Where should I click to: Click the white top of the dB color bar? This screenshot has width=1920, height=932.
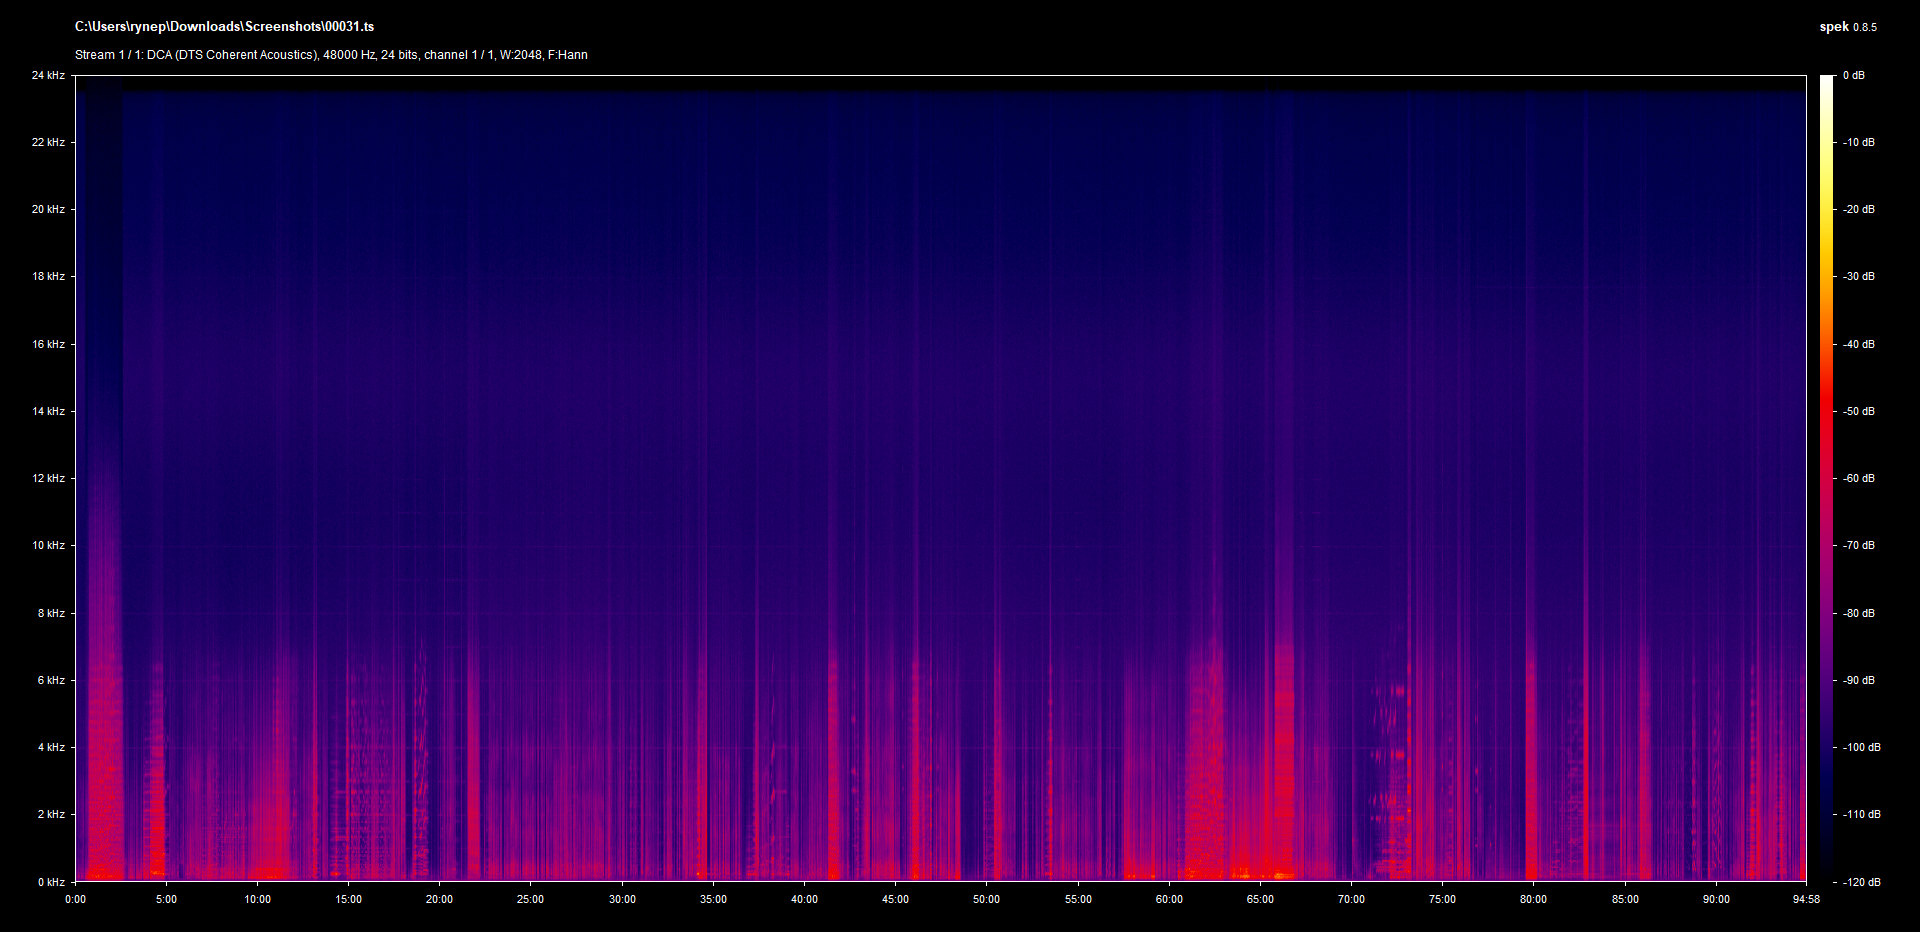click(x=1827, y=82)
